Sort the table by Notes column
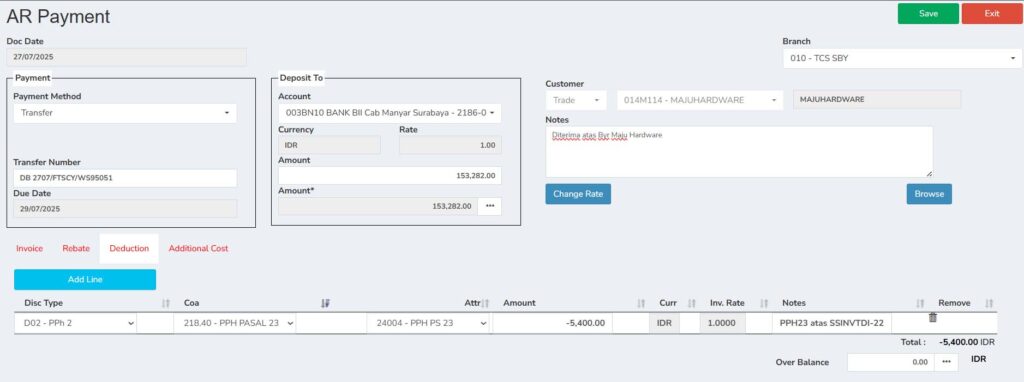The height and width of the screenshot is (382, 1024). (x=920, y=303)
